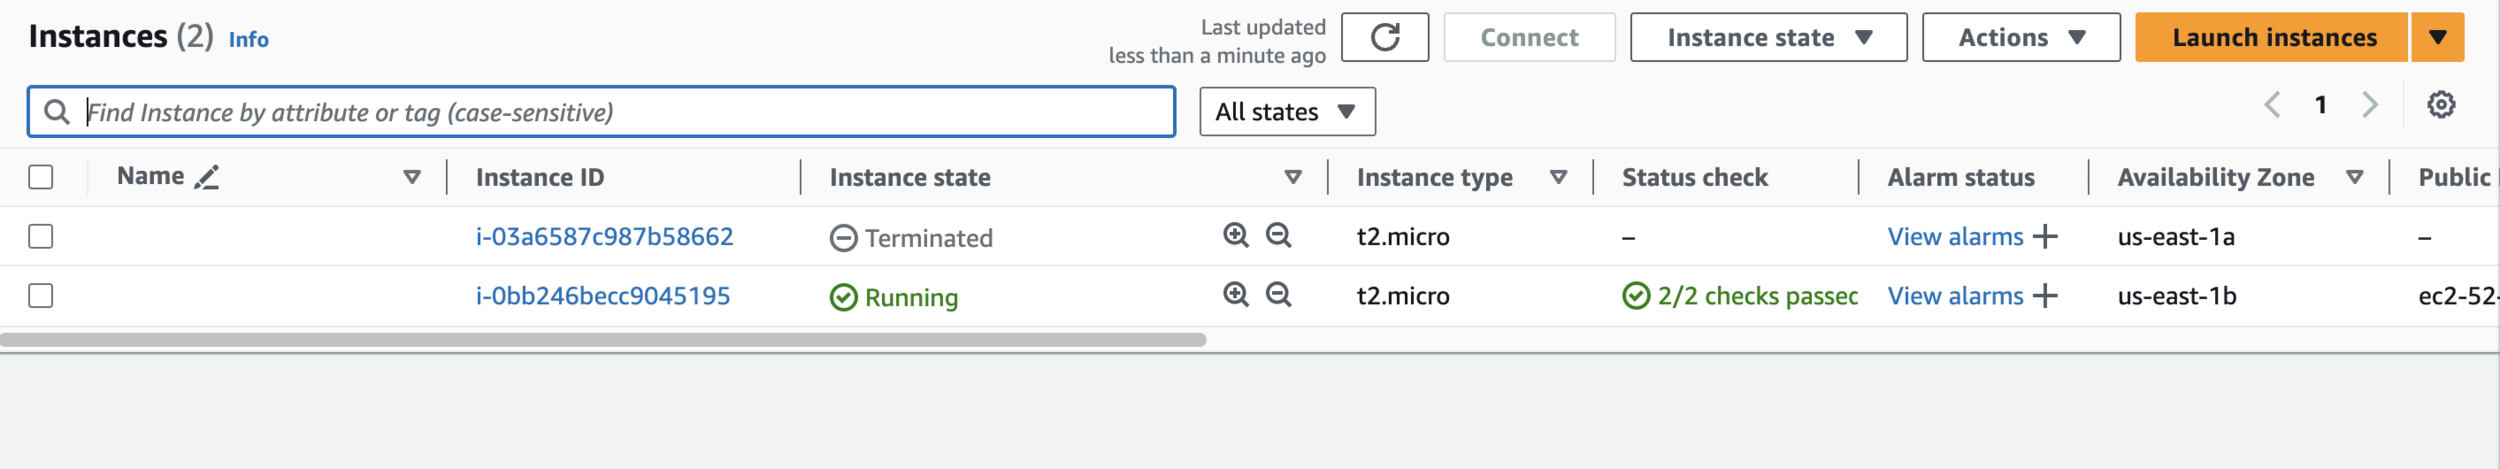
Task: Open instance i-0bb246becc9045195 link
Action: click(x=603, y=296)
